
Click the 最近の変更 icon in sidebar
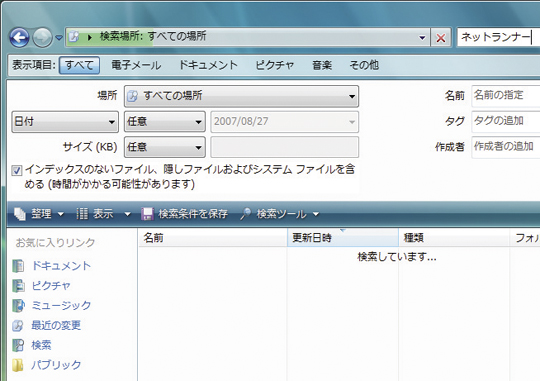[18, 325]
